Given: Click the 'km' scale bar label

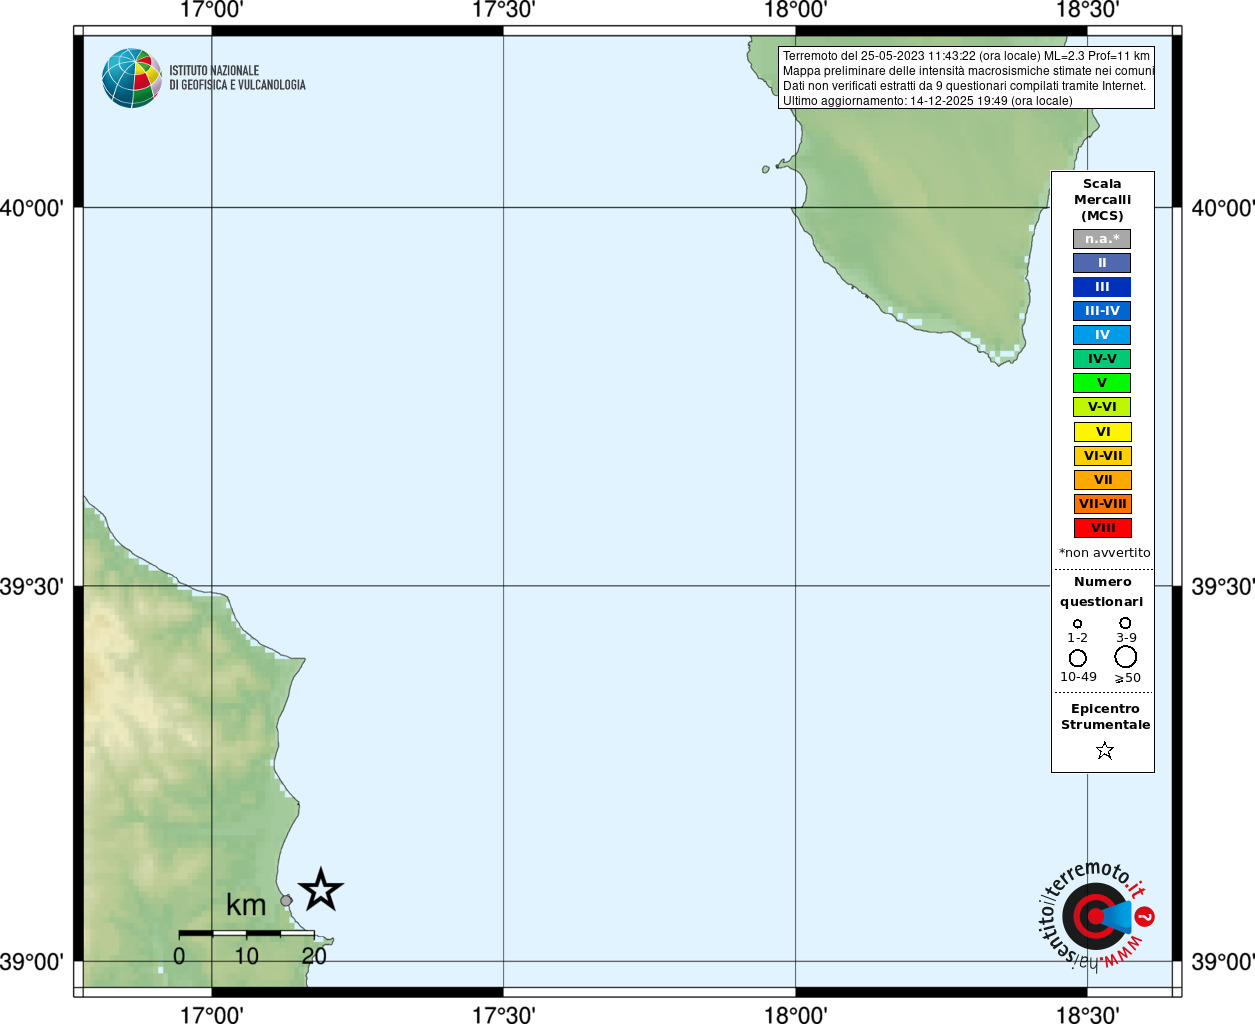Looking at the screenshot, I should click(246, 905).
